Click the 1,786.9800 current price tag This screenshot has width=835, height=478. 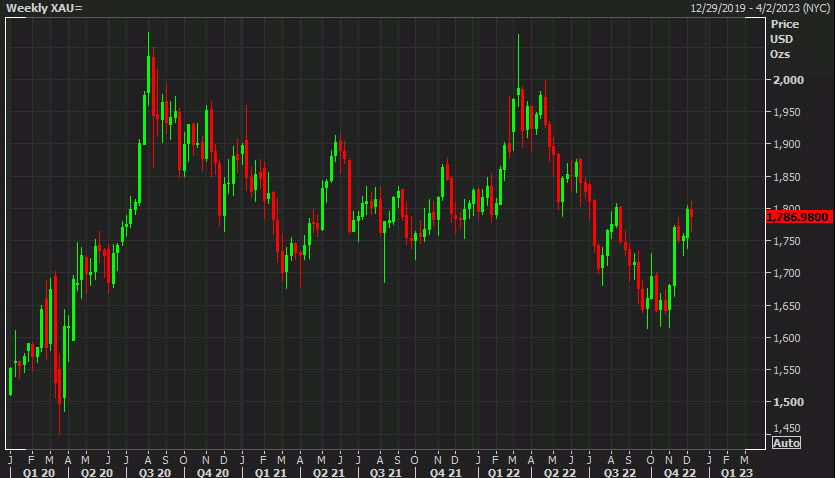pos(798,217)
